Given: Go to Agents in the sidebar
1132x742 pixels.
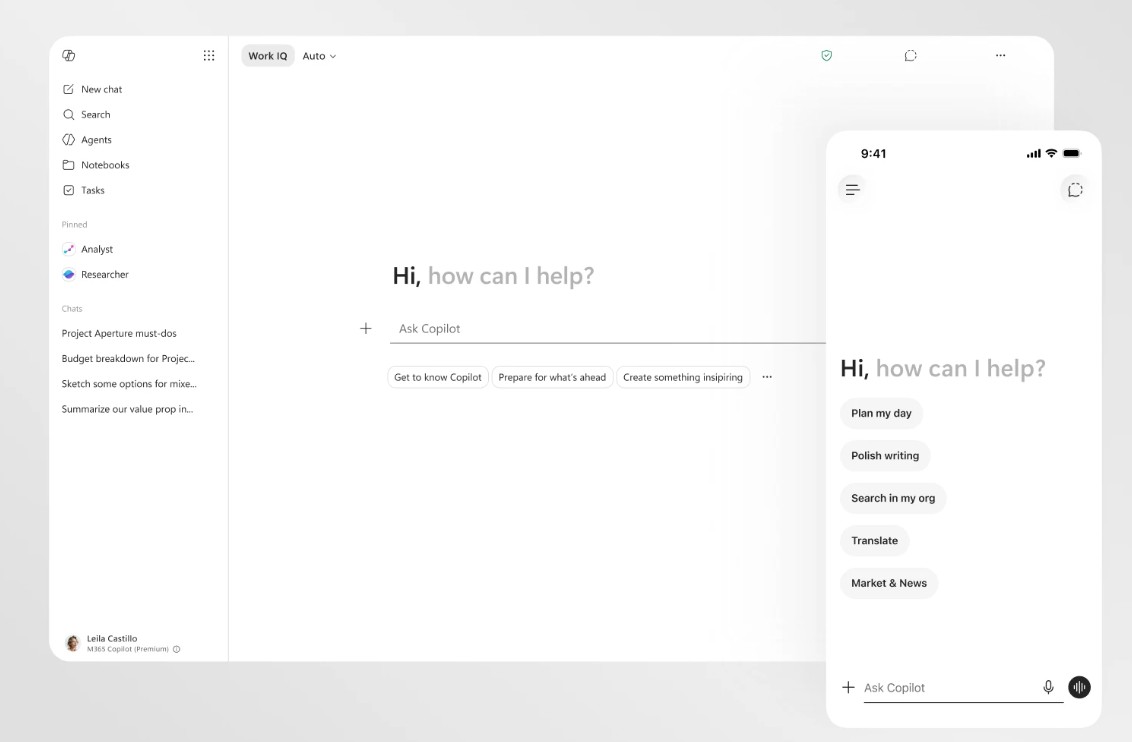Looking at the screenshot, I should pos(96,140).
